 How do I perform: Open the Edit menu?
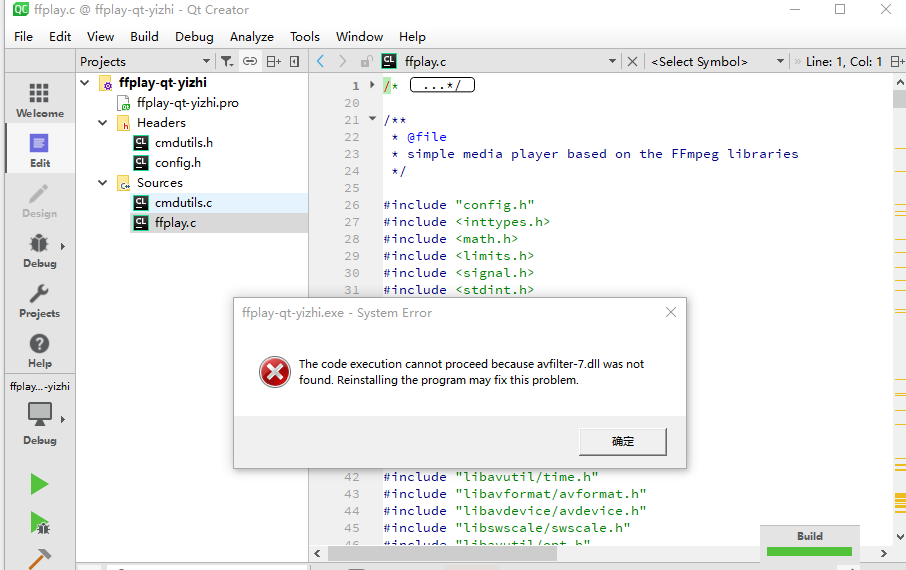(60, 36)
